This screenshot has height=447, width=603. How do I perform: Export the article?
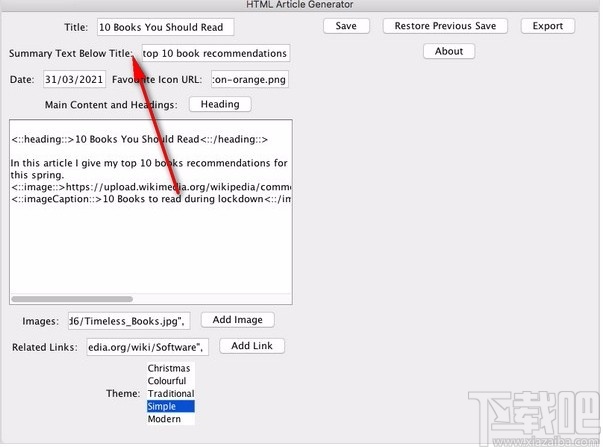[548, 26]
